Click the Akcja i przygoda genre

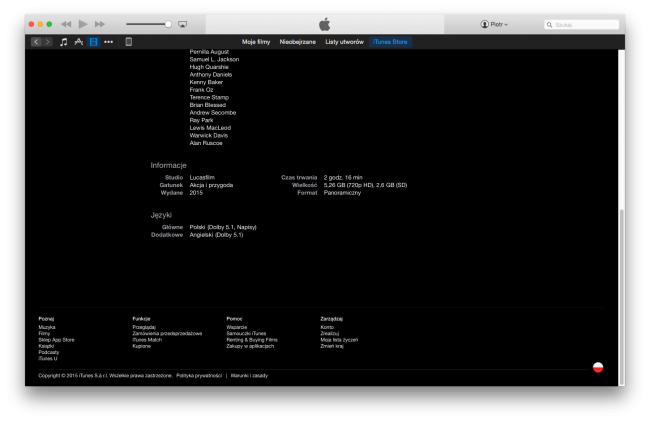click(x=211, y=185)
